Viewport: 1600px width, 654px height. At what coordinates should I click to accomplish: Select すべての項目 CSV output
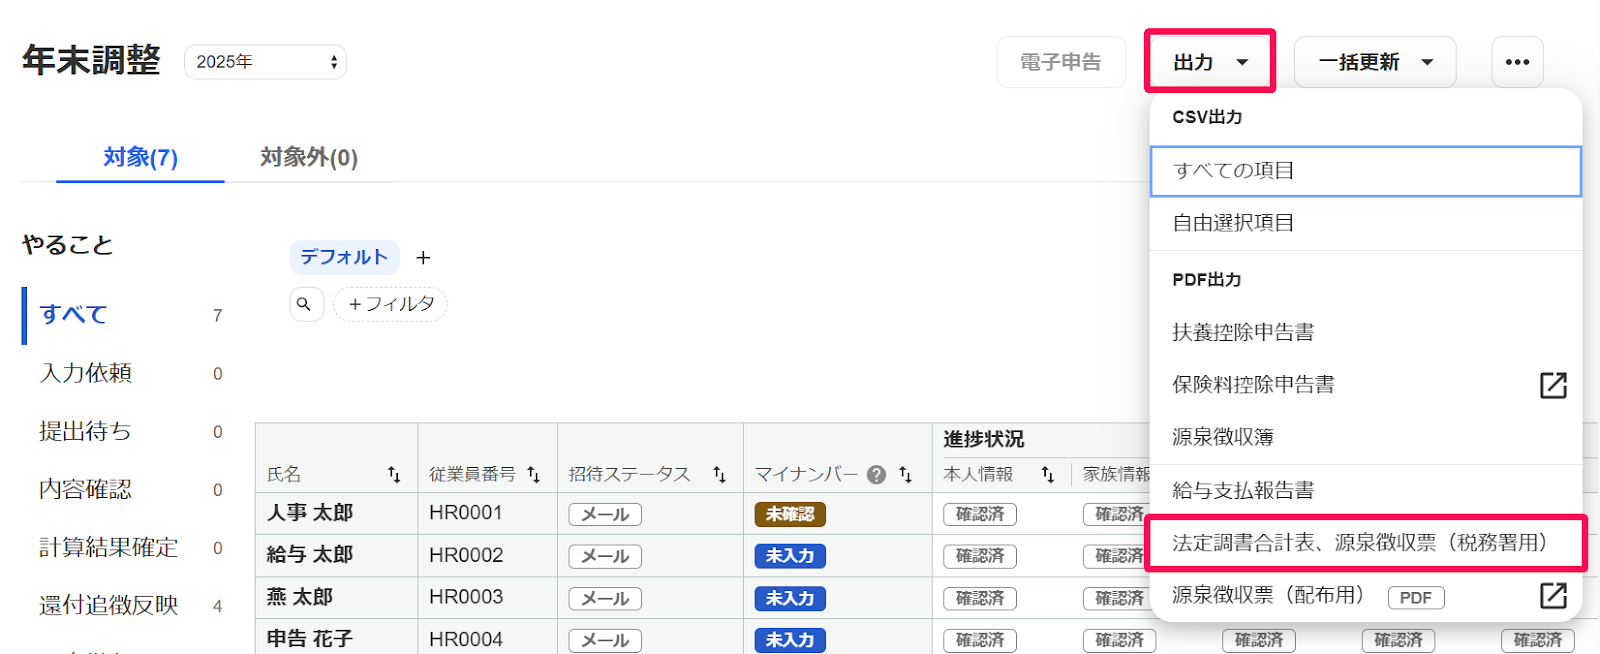click(x=1366, y=171)
